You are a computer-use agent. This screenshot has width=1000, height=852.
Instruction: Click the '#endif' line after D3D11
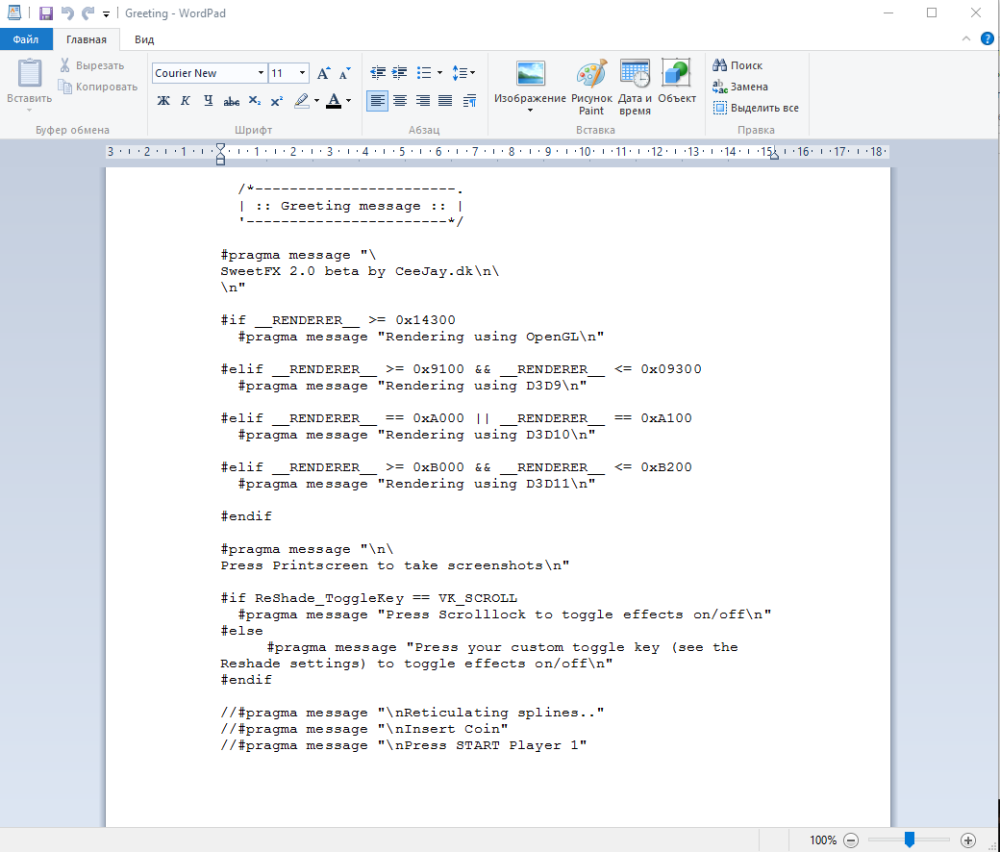[x=246, y=516]
